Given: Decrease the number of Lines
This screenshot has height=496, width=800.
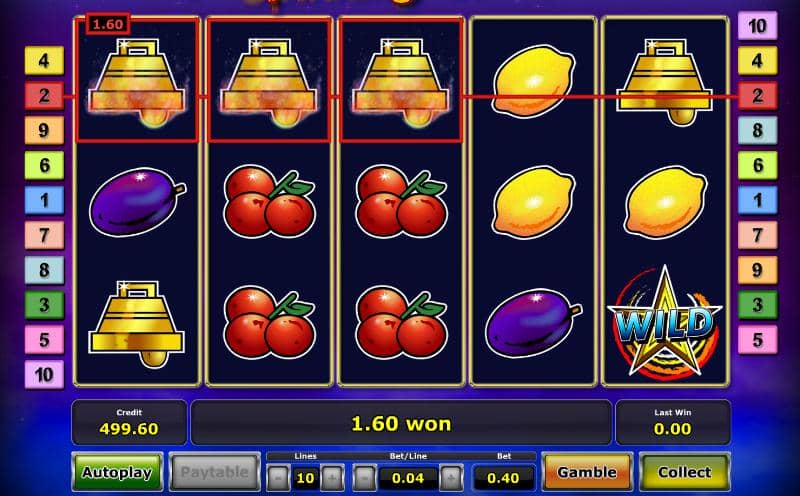Looking at the screenshot, I should point(278,478).
